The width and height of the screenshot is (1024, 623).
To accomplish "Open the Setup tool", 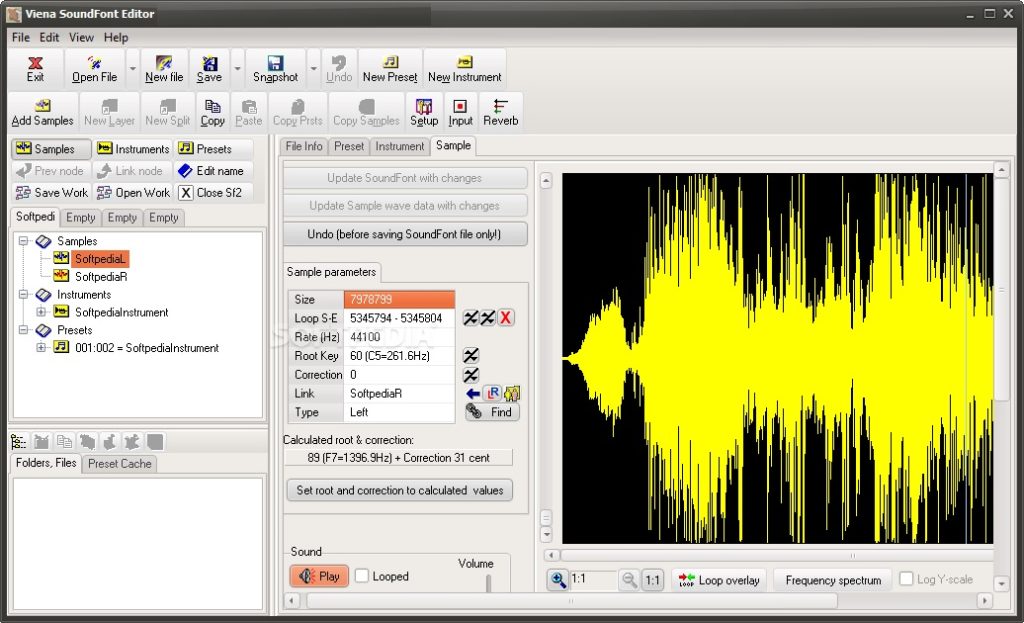I will click(424, 112).
